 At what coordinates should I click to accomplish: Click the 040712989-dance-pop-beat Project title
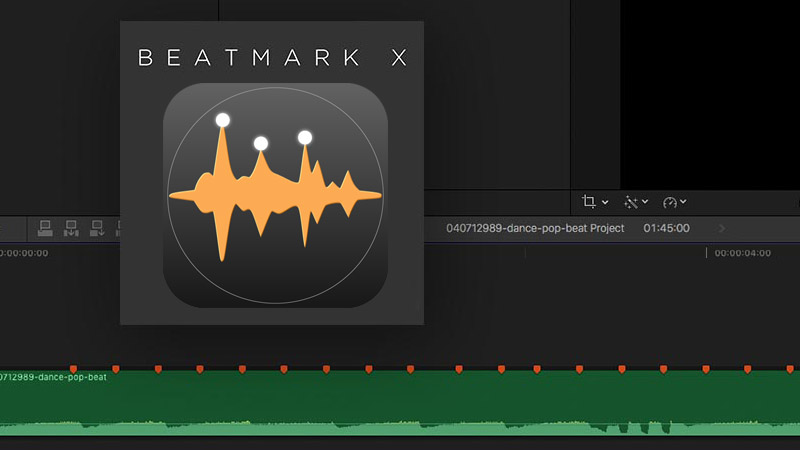pyautogui.click(x=535, y=228)
